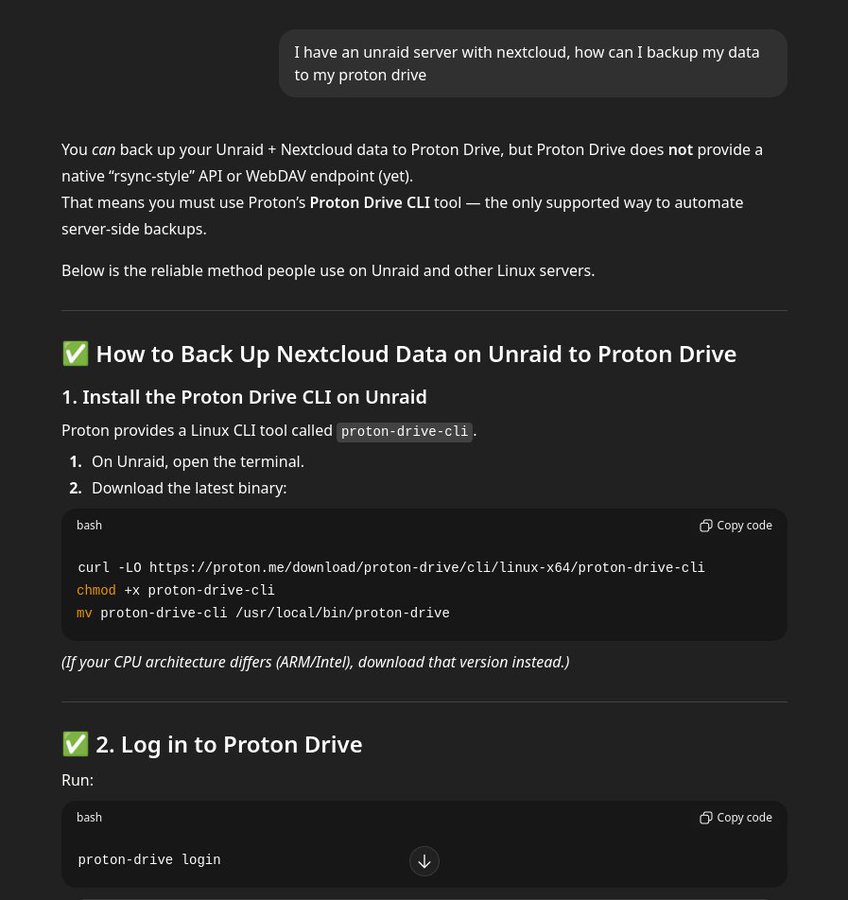Click the copy icon in the curl code block
This screenshot has width=848, height=900.
click(x=706, y=525)
